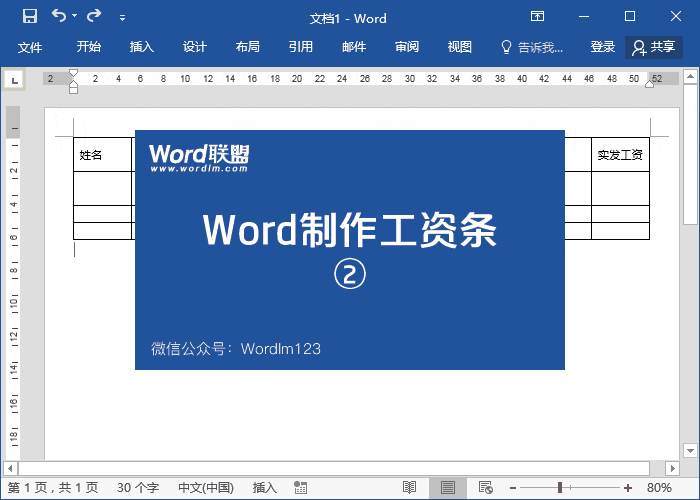Image resolution: width=700 pixels, height=500 pixels.
Task: Click the 共享 share button
Action: click(x=654, y=47)
